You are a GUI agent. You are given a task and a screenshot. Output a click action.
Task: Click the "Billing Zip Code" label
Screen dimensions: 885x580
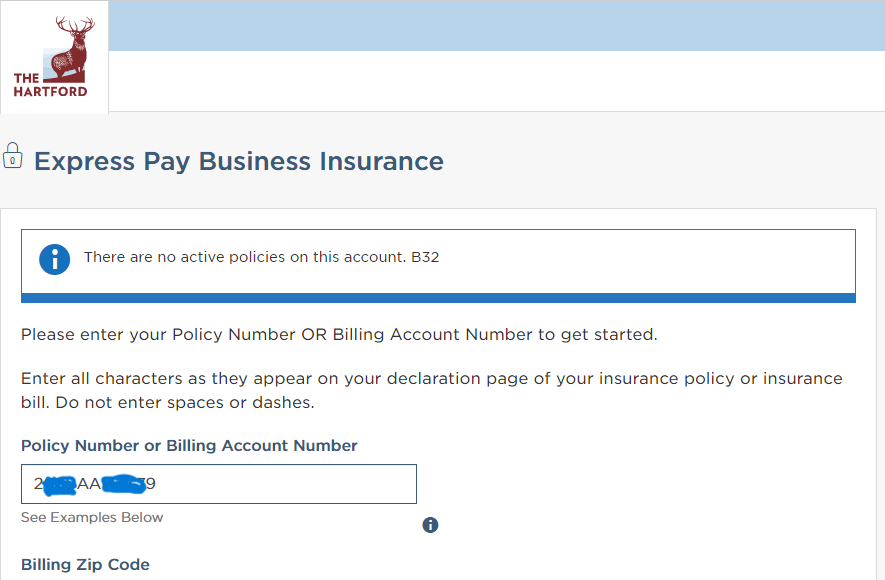coord(85,565)
